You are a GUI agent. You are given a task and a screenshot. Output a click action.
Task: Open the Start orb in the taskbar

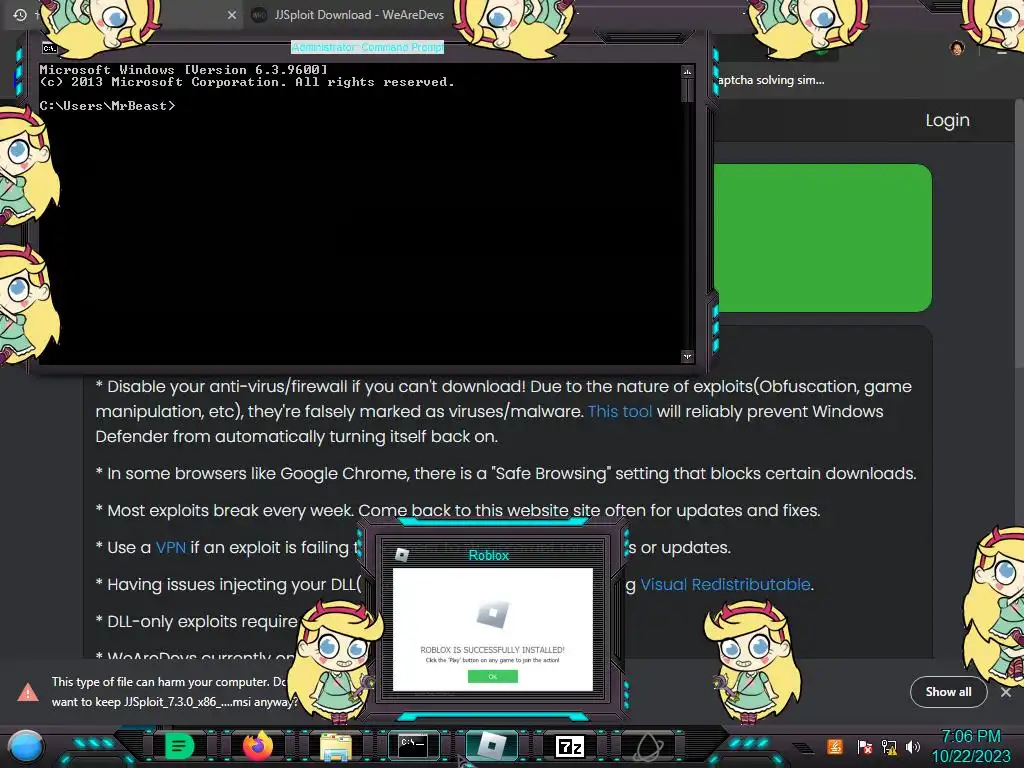26,747
